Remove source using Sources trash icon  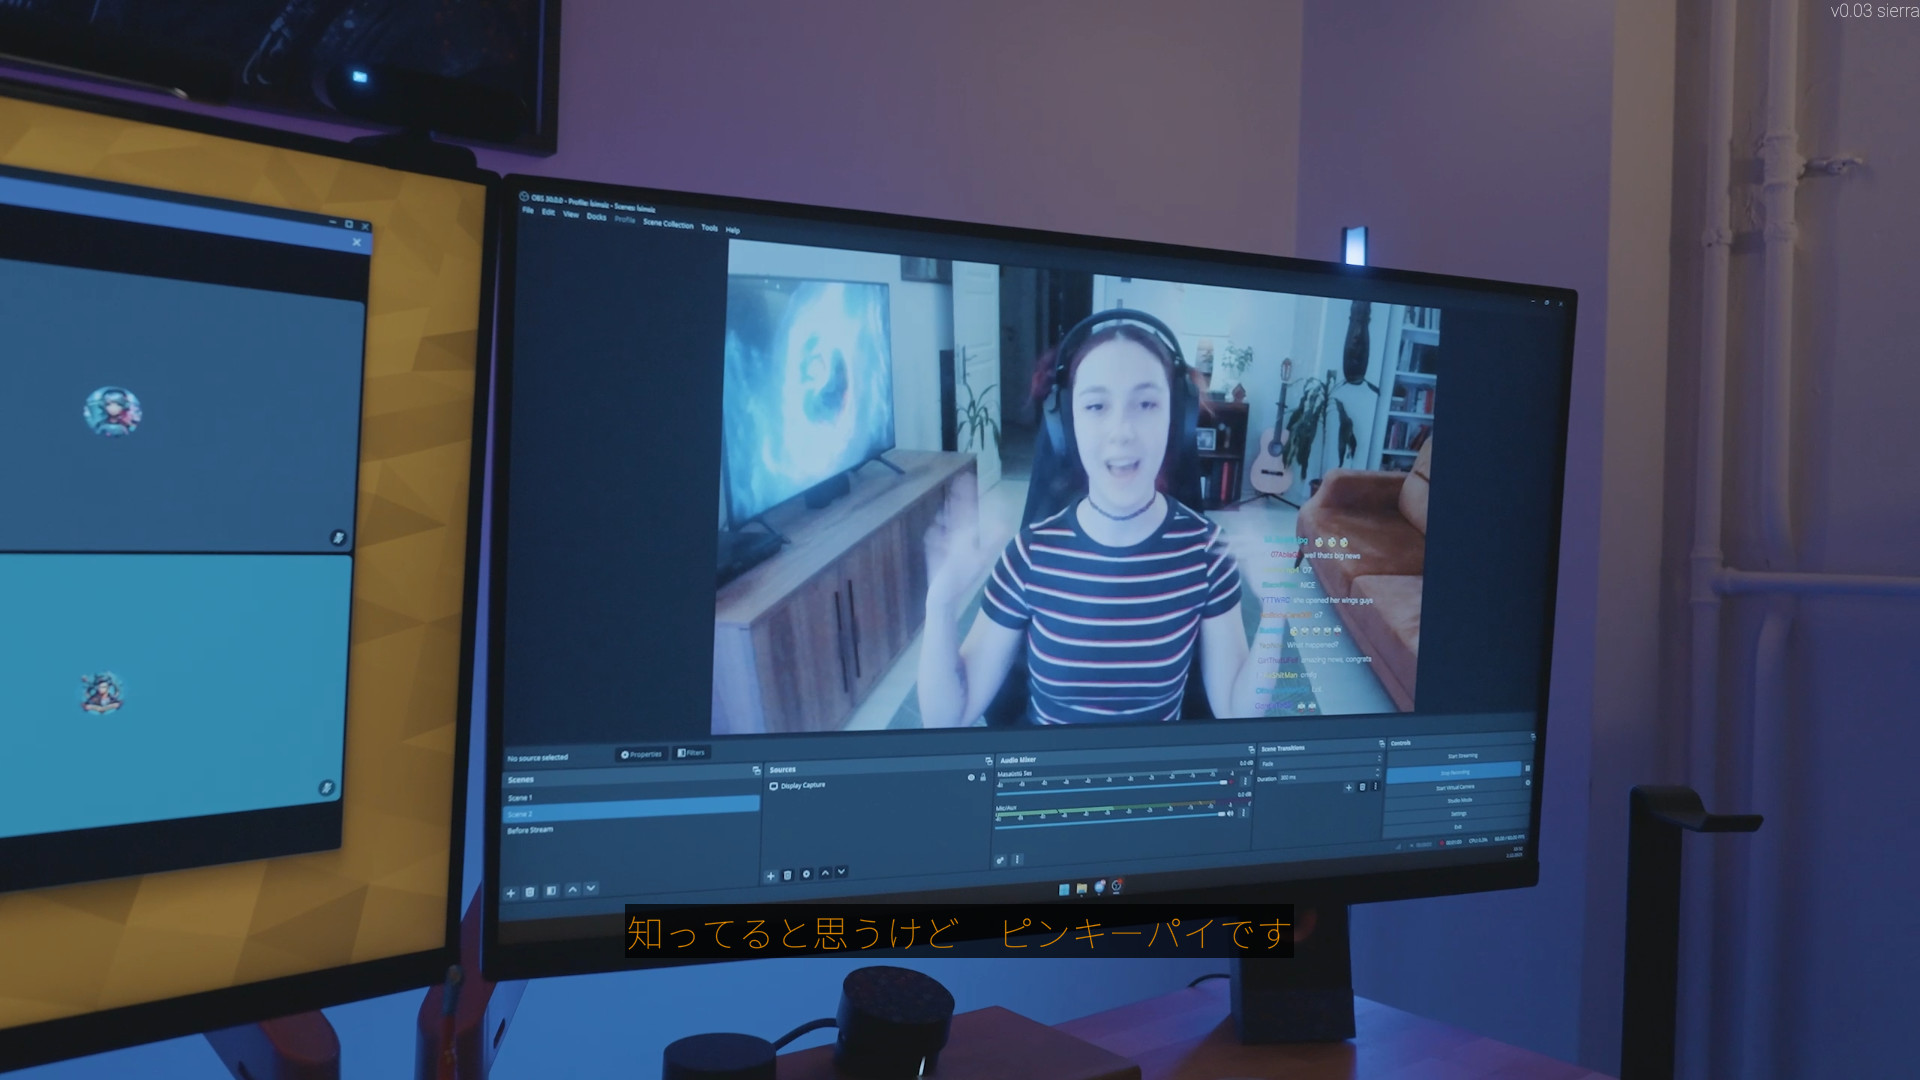pos(788,875)
